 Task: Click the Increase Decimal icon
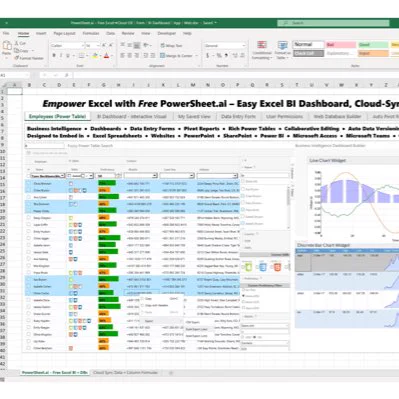[x=234, y=56]
